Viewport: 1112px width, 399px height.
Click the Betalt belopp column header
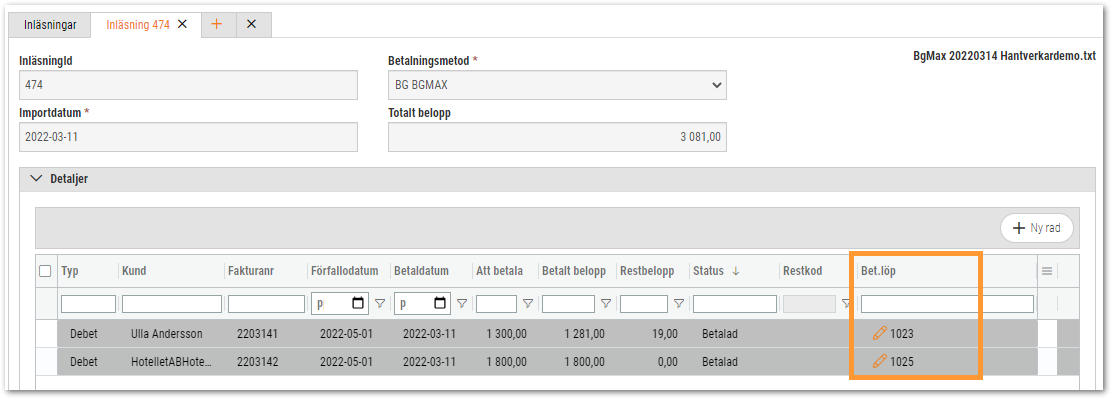(x=574, y=271)
